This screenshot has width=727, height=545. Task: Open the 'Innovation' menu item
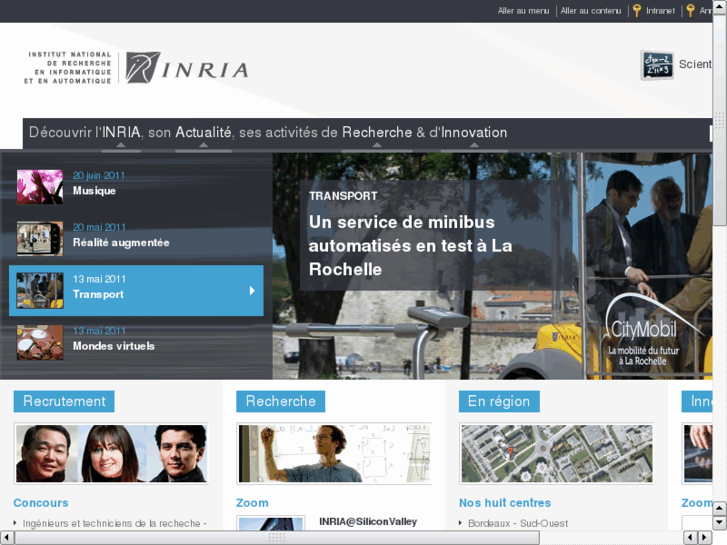(x=474, y=133)
